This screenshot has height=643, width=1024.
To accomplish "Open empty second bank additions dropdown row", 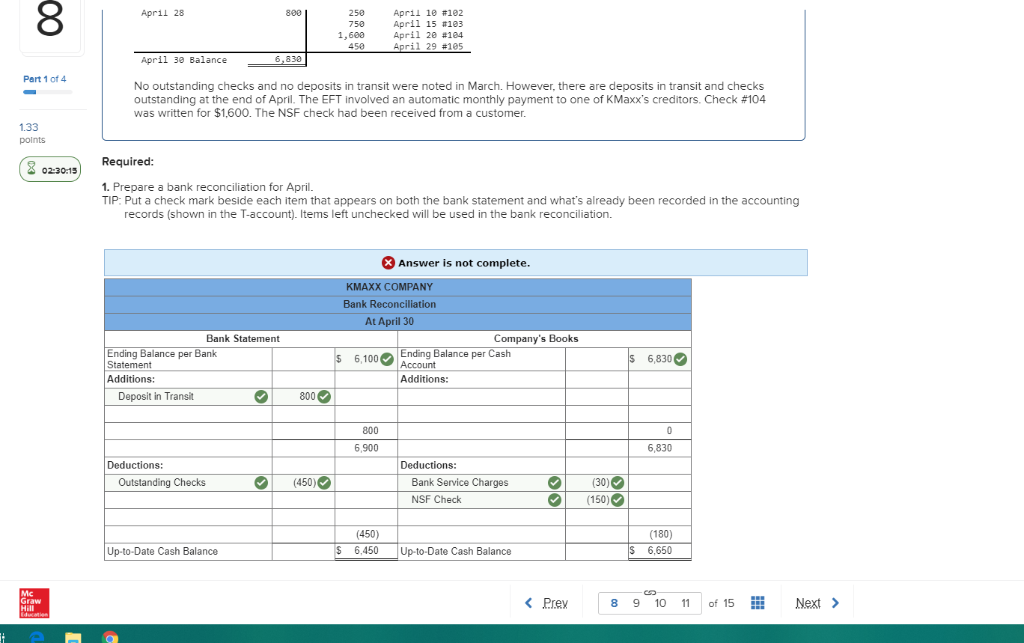I will (188, 414).
